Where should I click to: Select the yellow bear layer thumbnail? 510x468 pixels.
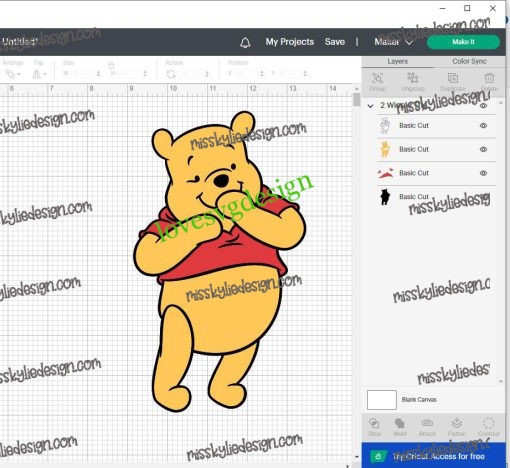point(385,149)
